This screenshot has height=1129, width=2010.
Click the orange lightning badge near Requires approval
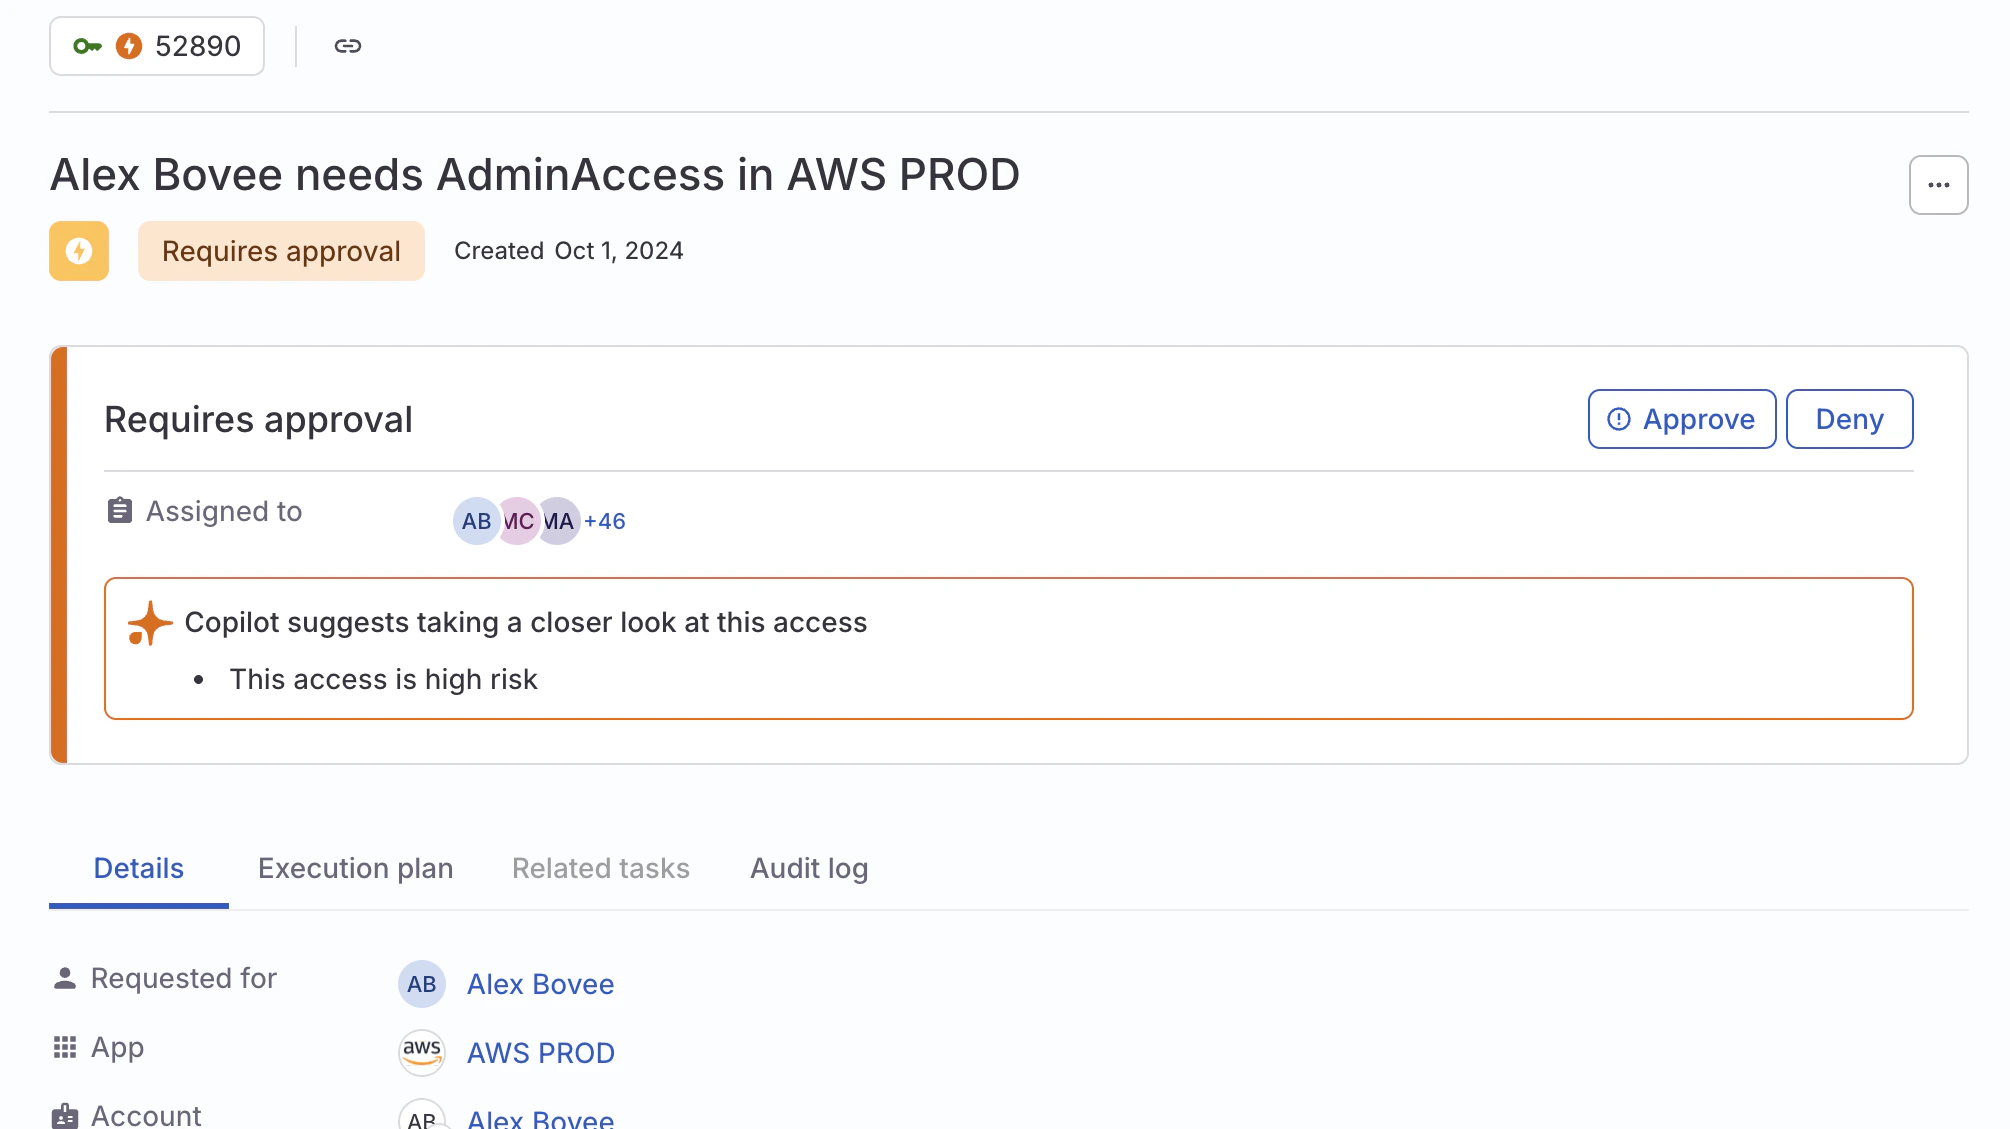click(78, 251)
